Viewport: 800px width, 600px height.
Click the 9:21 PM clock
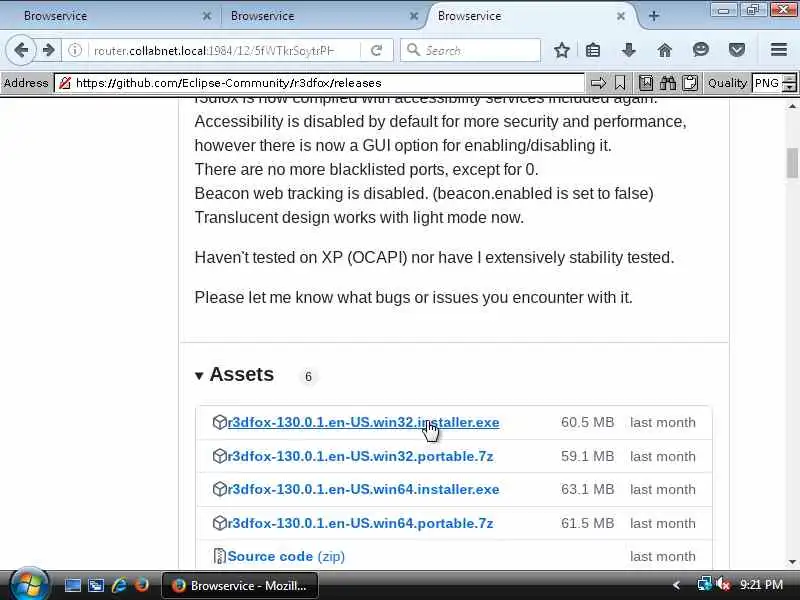(x=761, y=585)
